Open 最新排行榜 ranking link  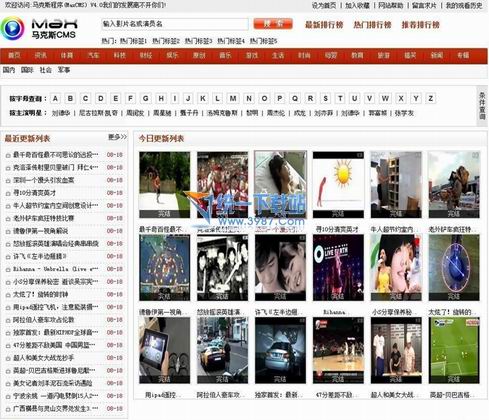pyautogui.click(x=324, y=25)
